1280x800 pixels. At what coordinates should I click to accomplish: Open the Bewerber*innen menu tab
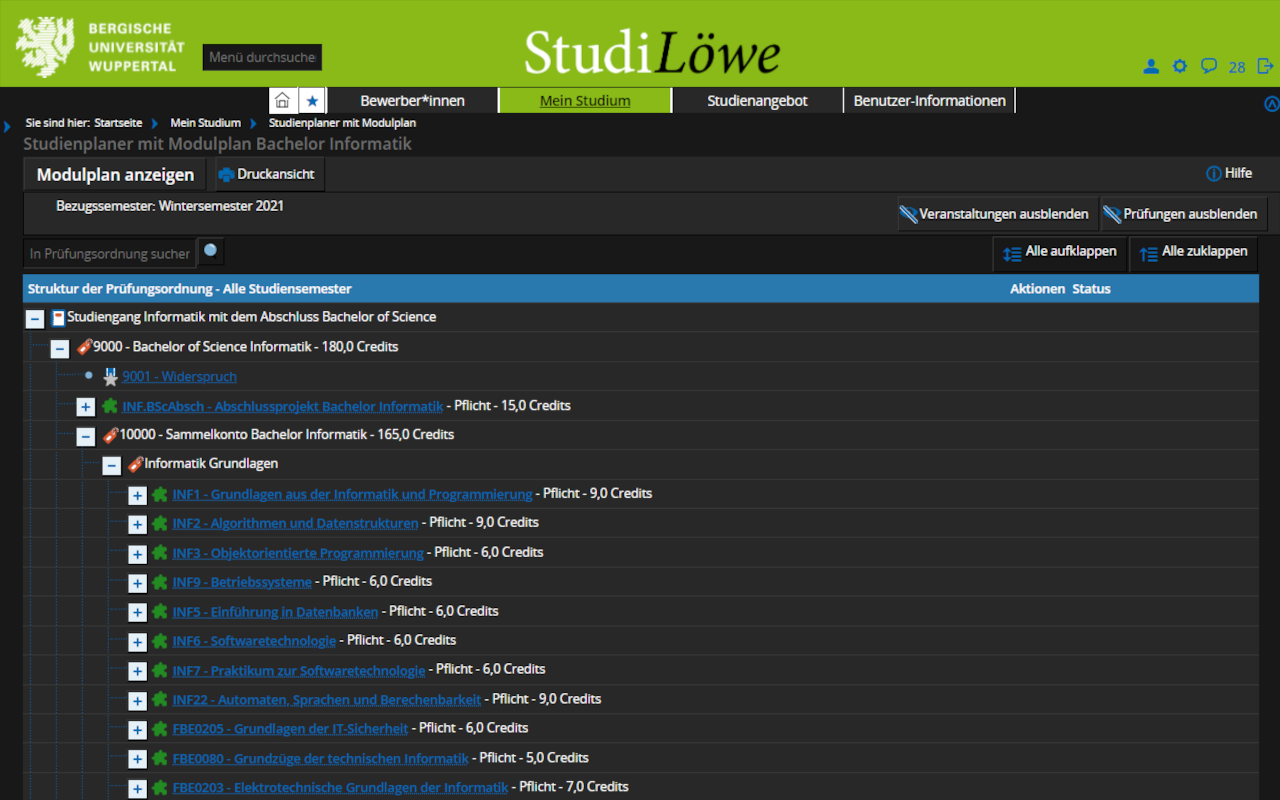412,100
